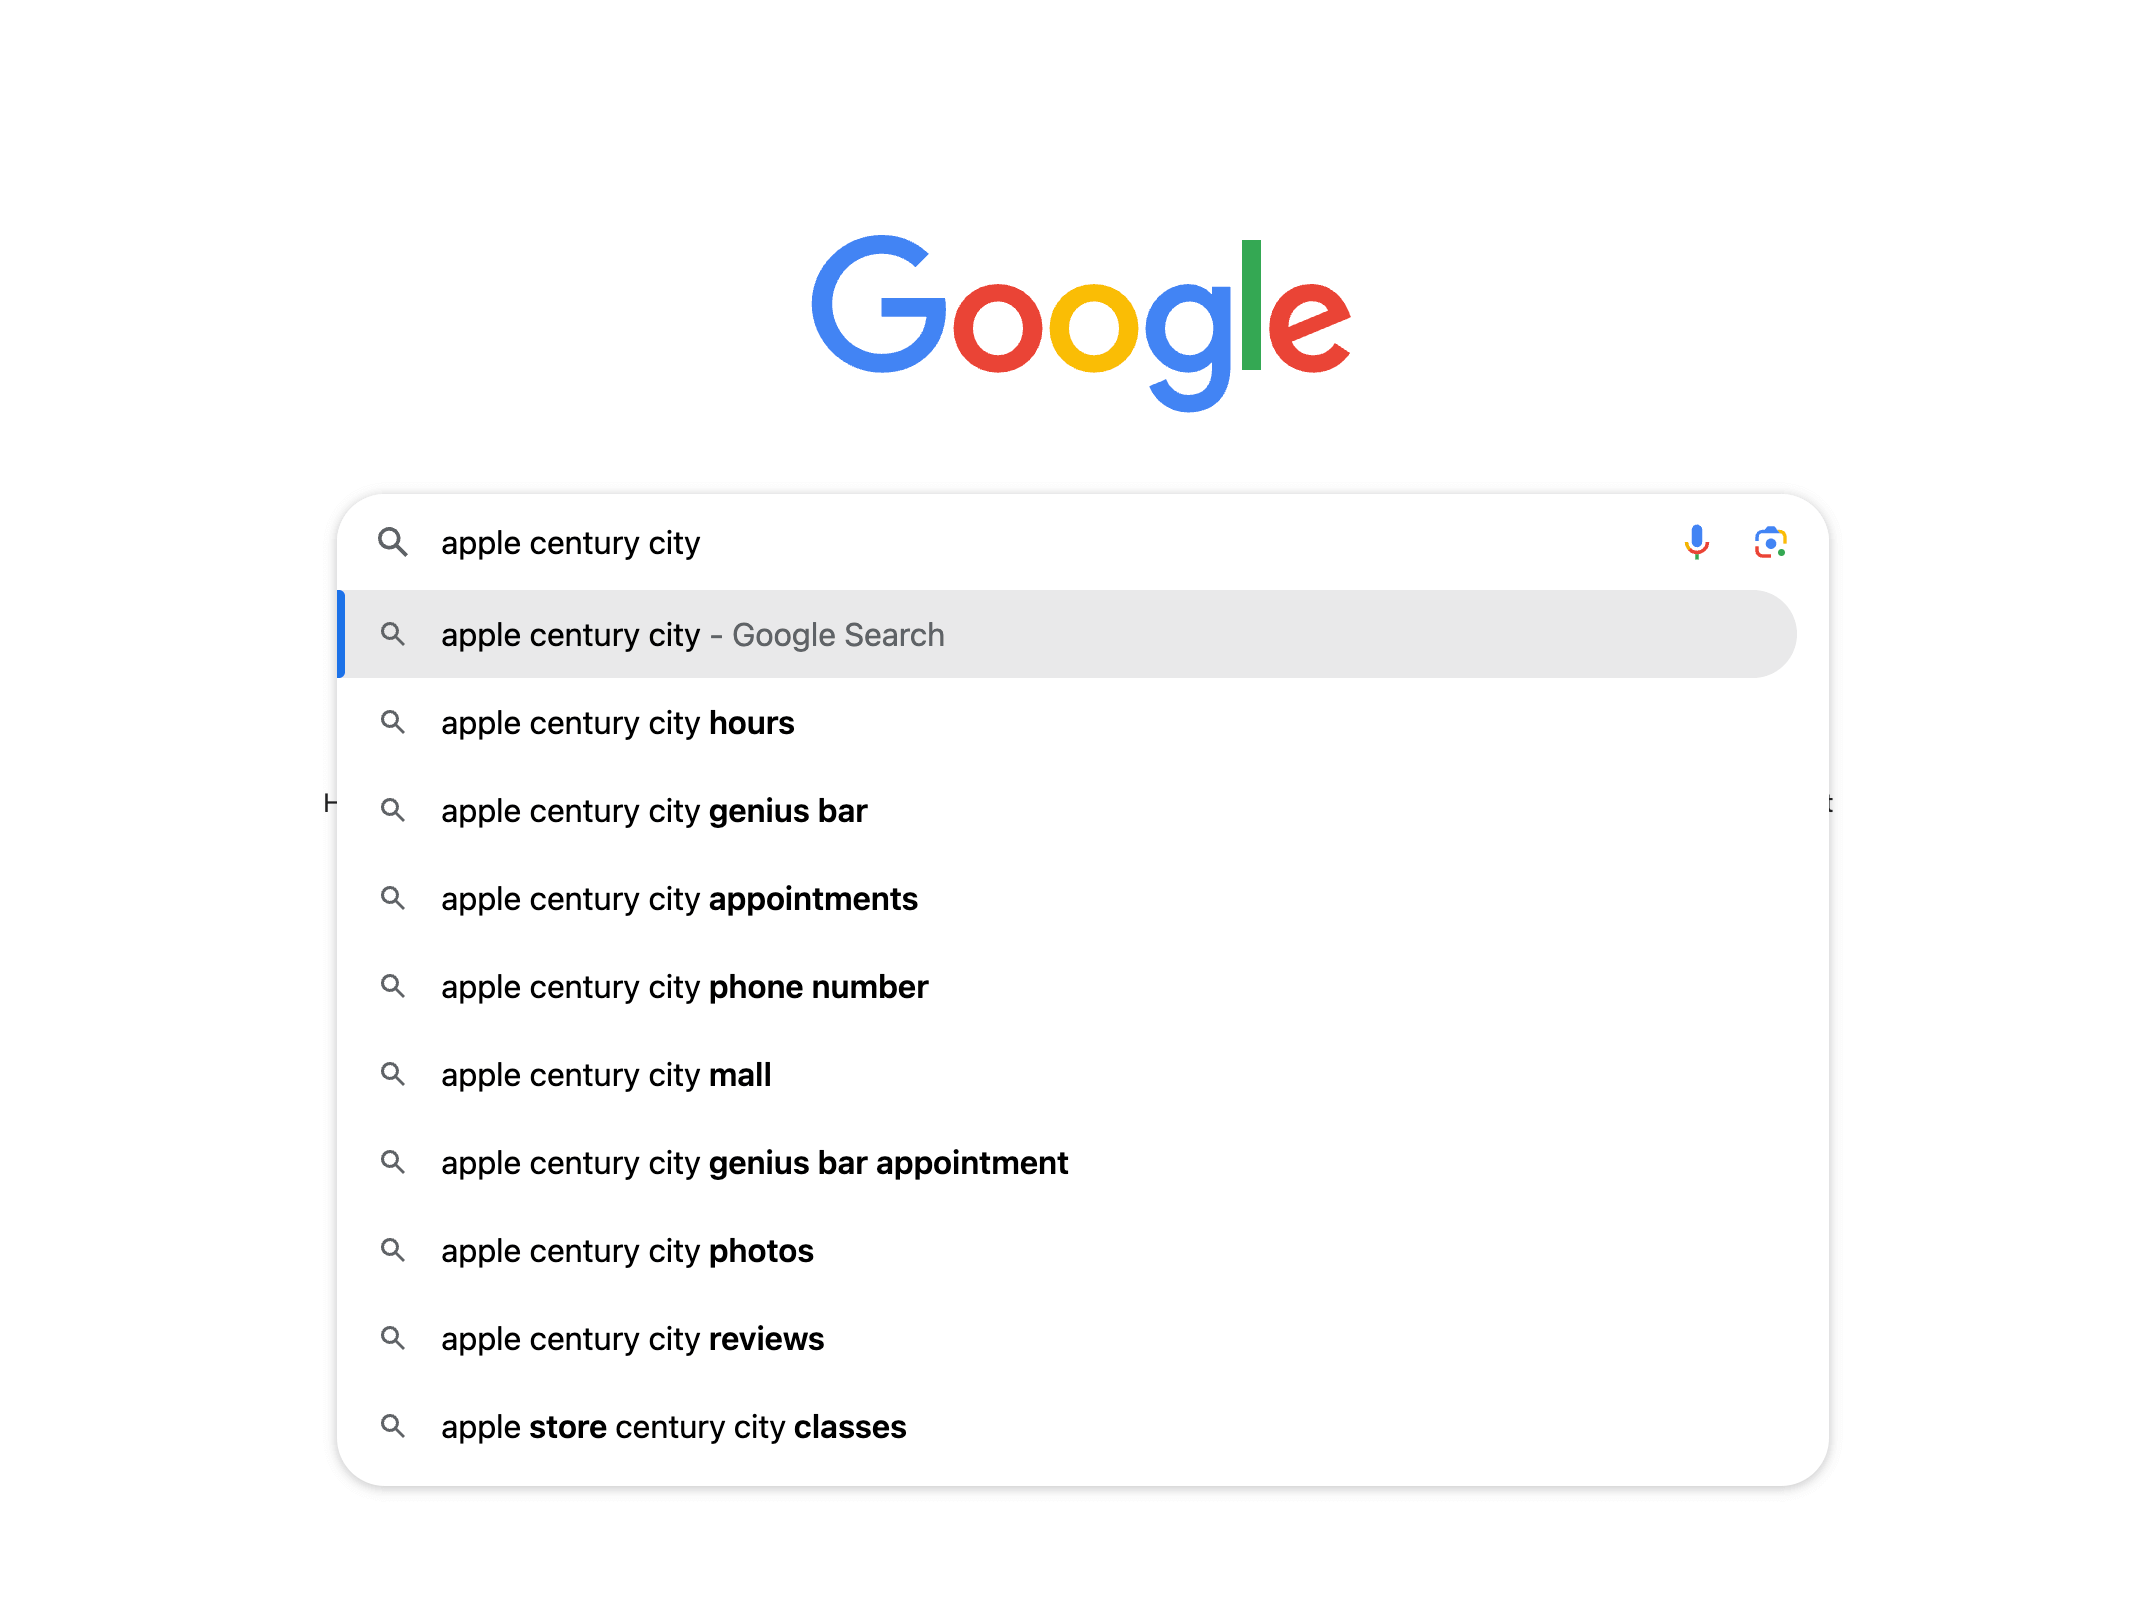
Task: Click the Google logo
Action: pos(1080,320)
